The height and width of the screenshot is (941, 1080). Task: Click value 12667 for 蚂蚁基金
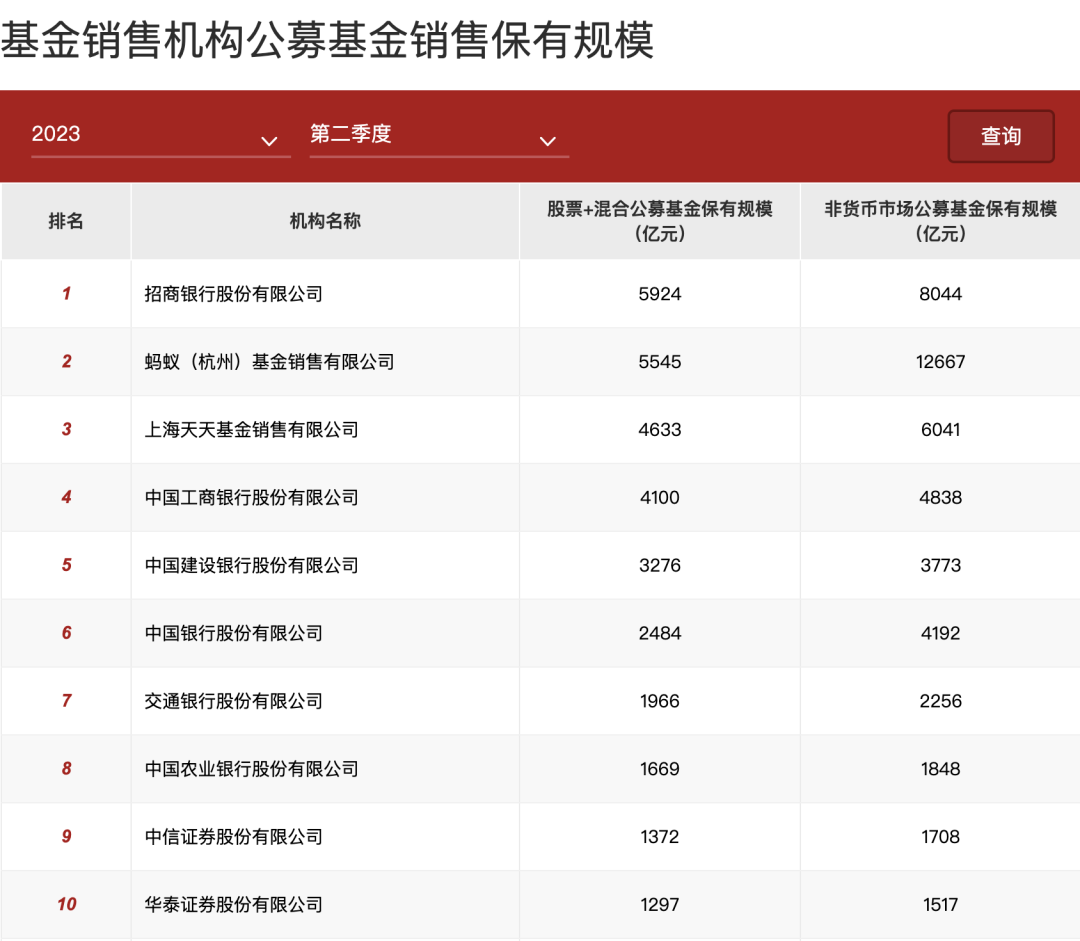click(940, 362)
